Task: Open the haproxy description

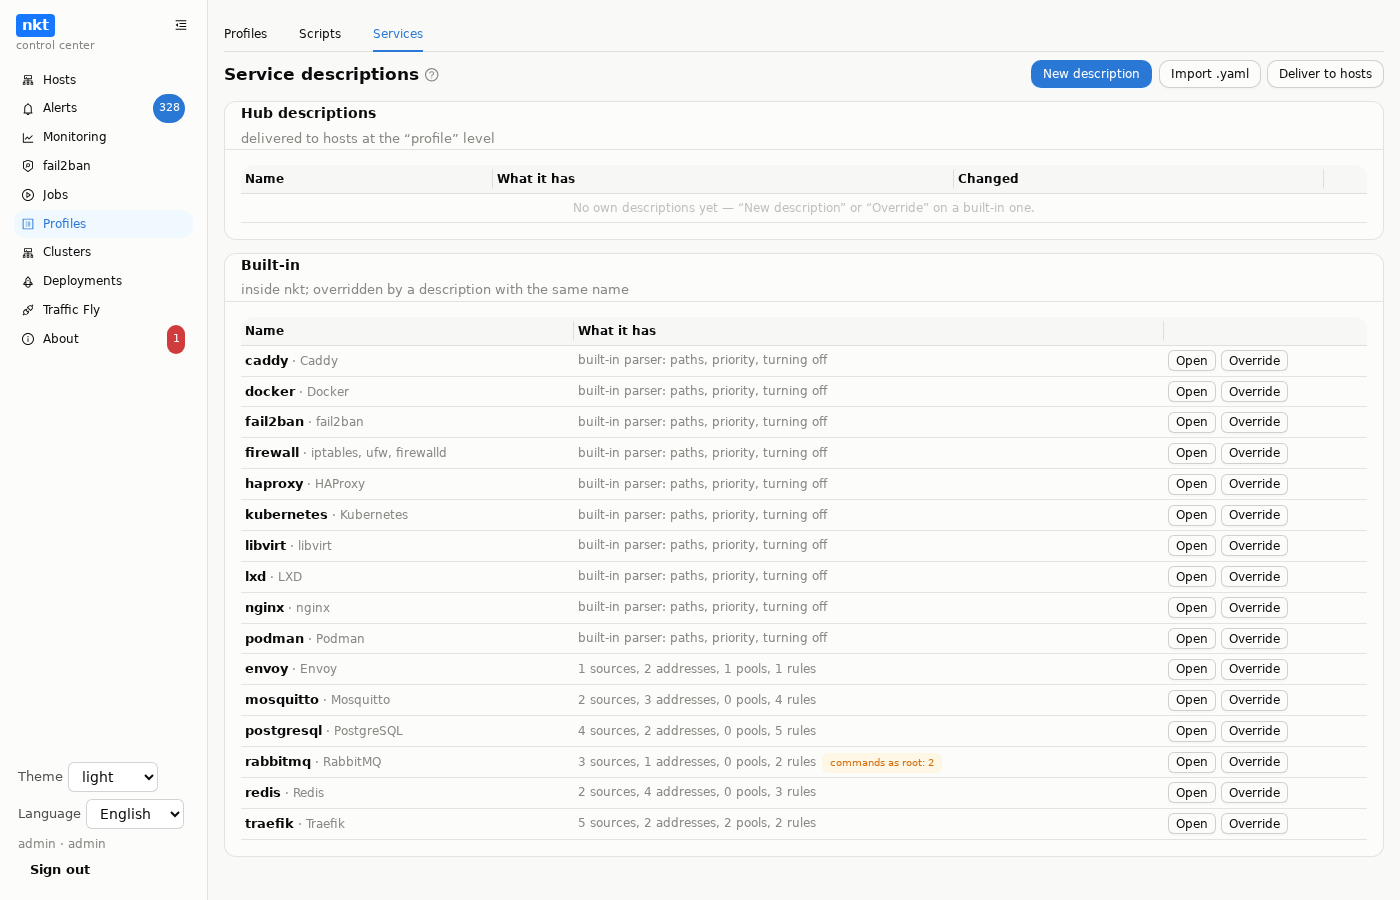Action: point(1191,484)
